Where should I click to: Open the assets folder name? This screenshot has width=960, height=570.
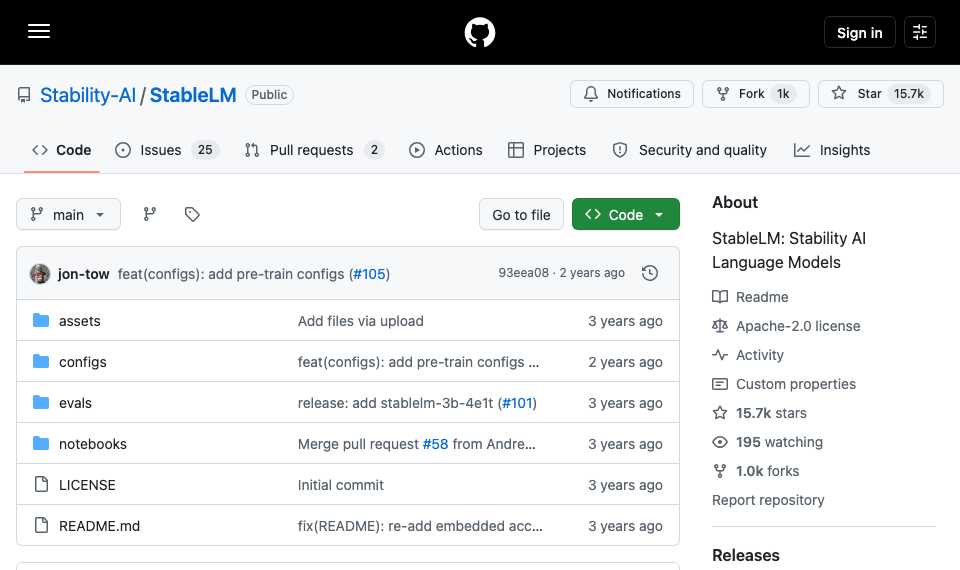(80, 321)
